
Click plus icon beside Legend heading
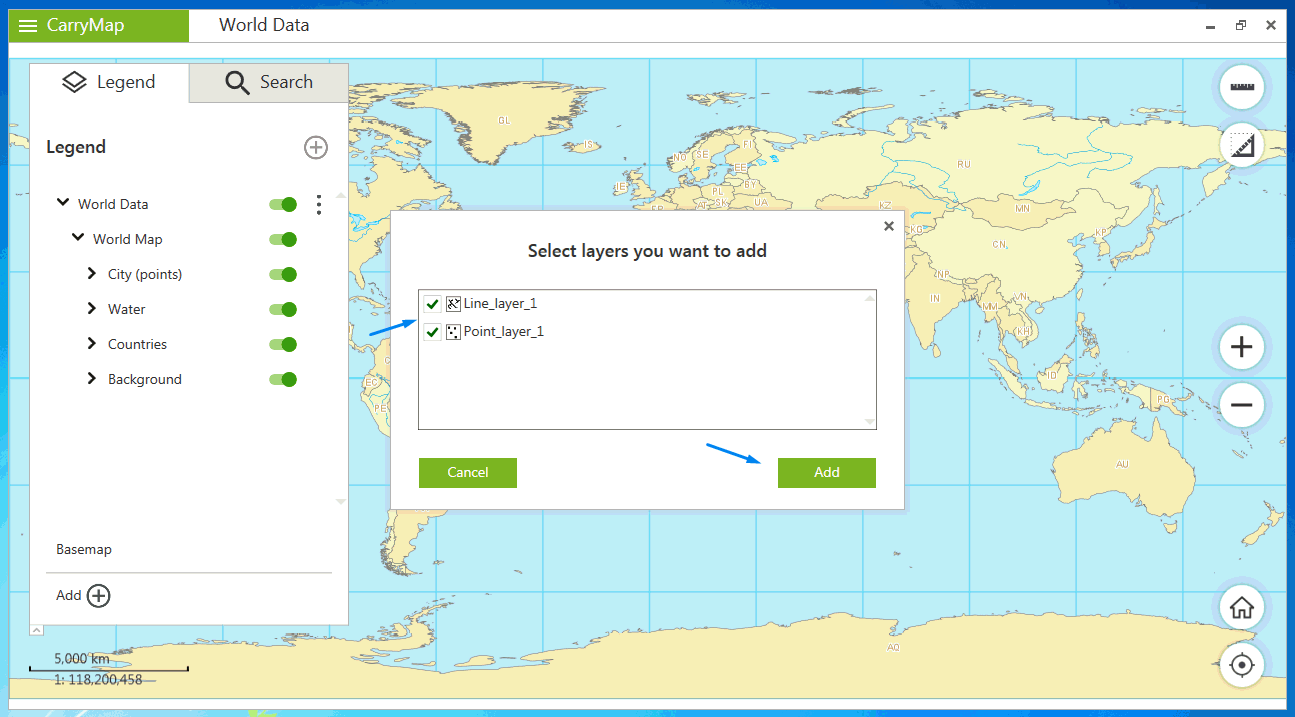[316, 148]
